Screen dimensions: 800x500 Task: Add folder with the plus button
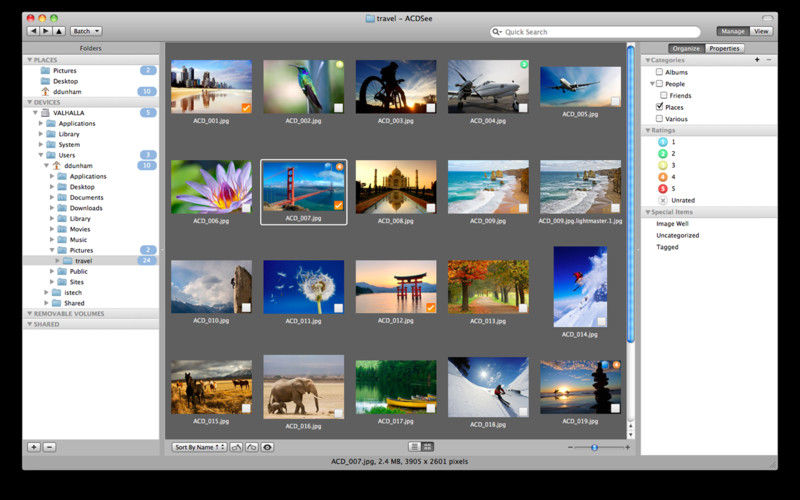pos(34,447)
